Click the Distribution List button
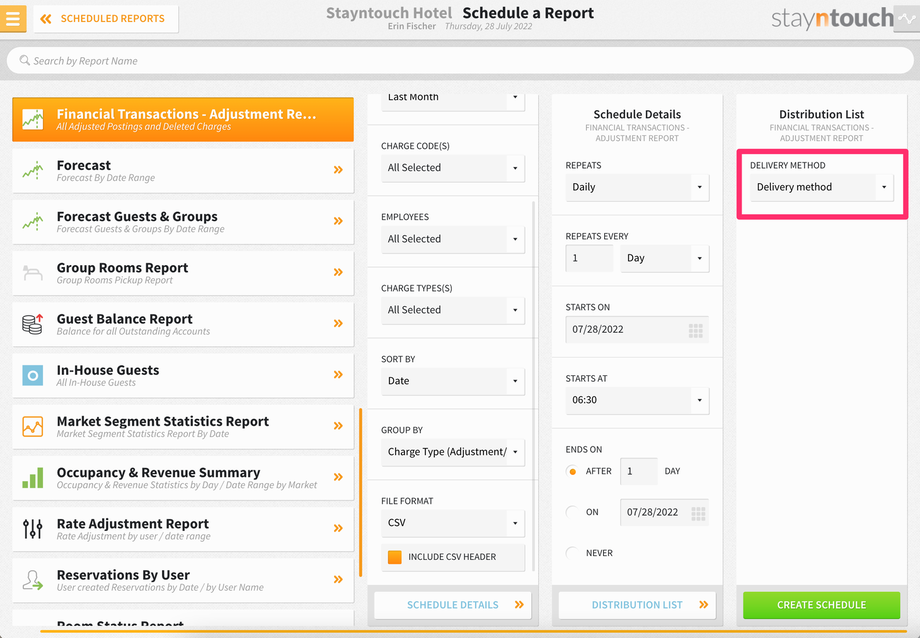This screenshot has width=920, height=638. (x=637, y=605)
